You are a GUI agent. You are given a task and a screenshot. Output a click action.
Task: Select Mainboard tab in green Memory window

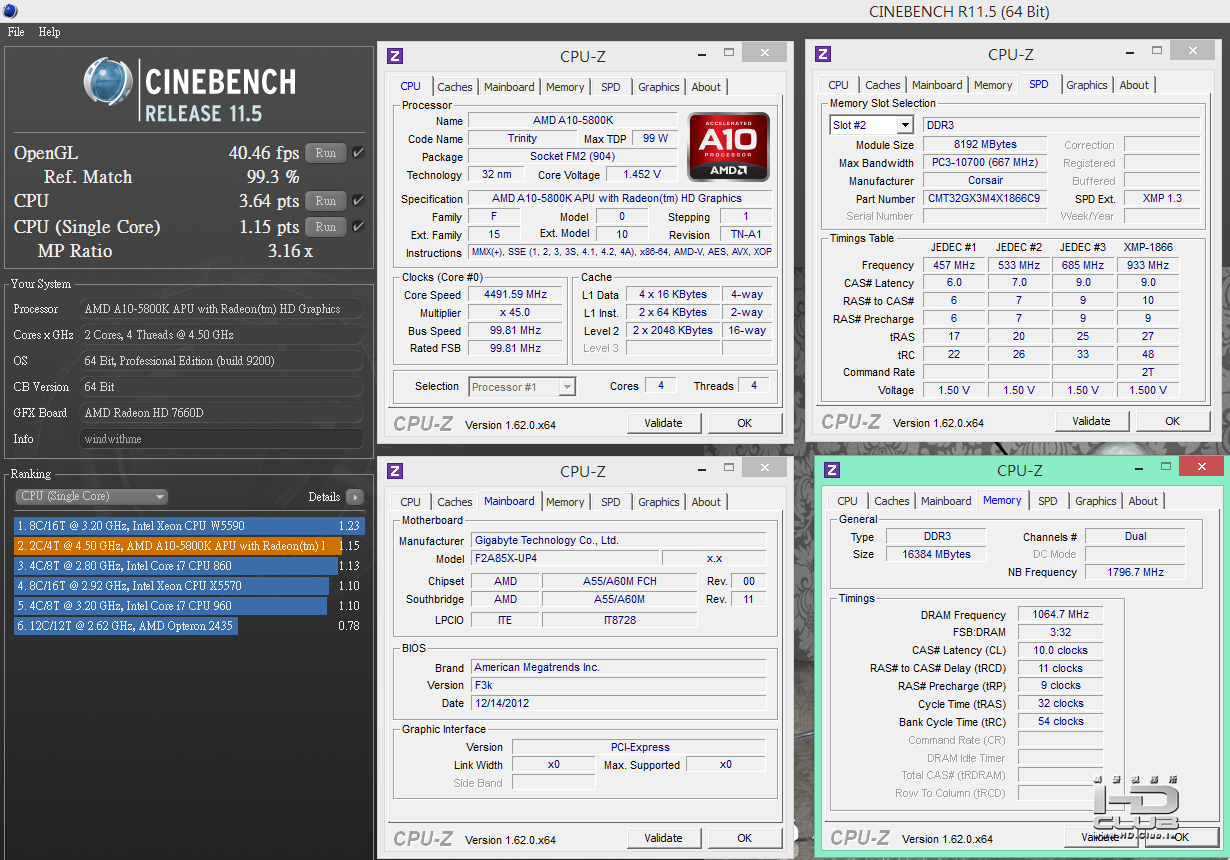point(946,501)
